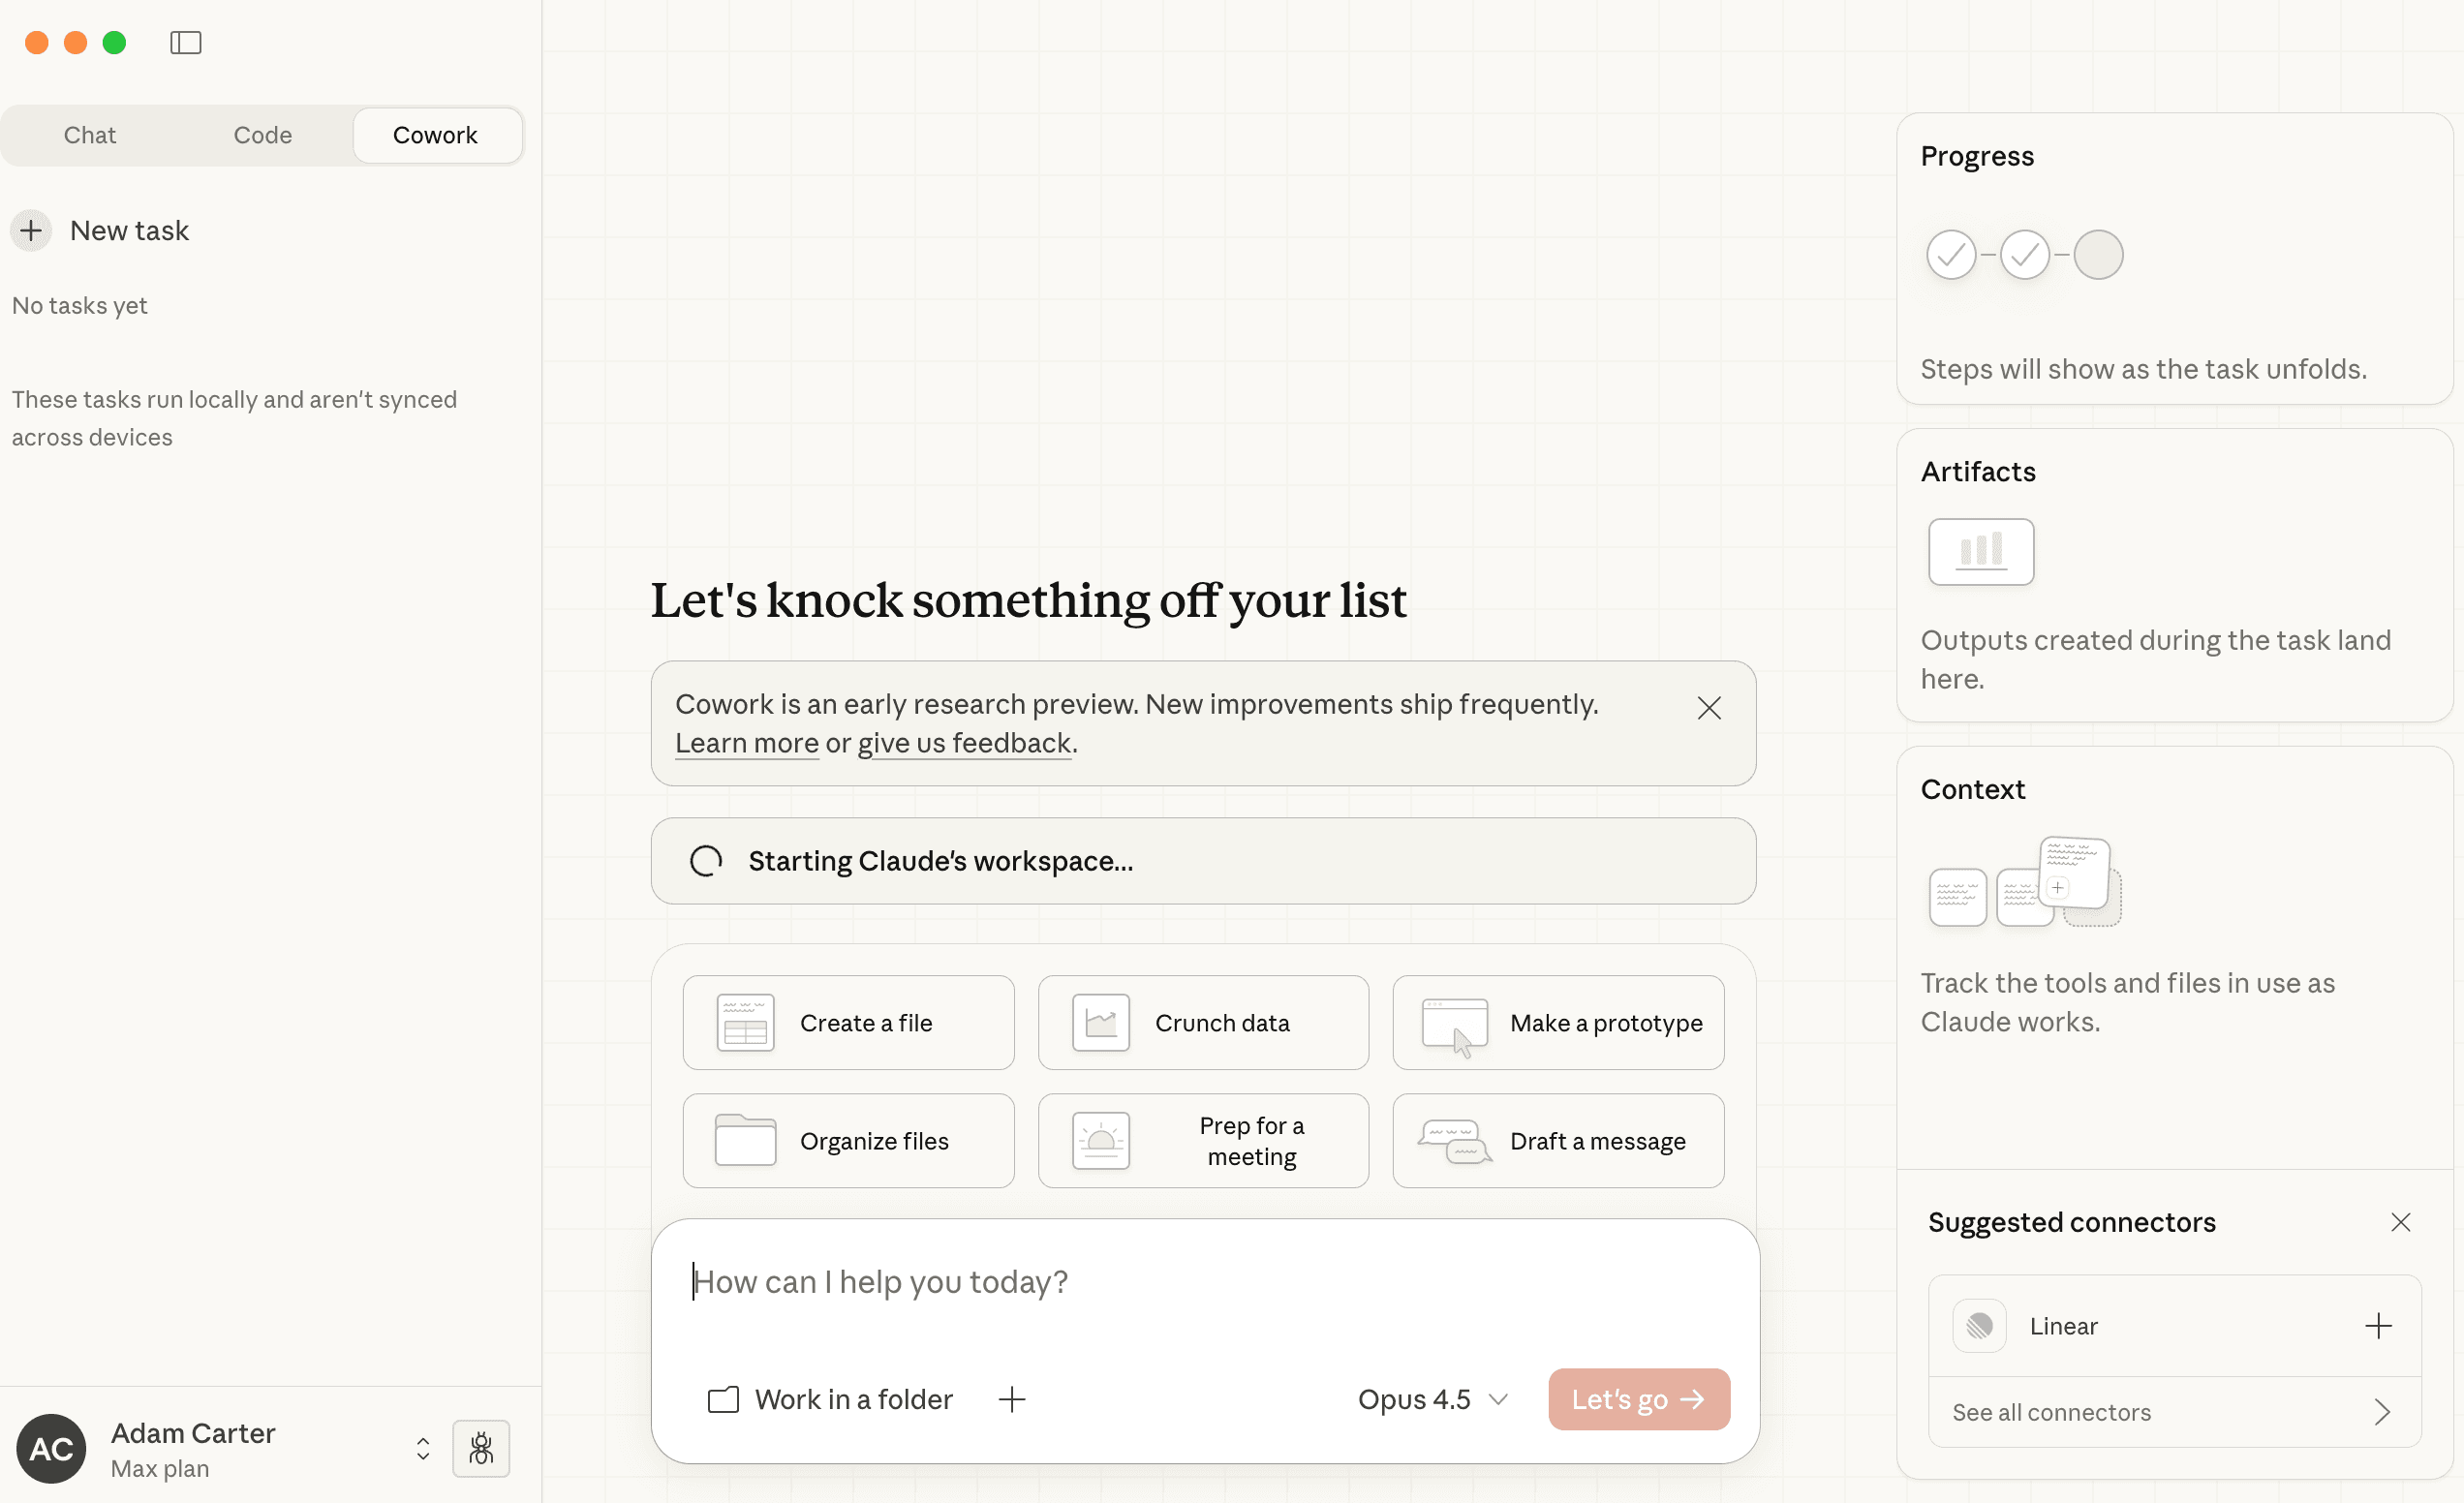Screen dimensions: 2464x1503
Task: Select the Crunch data shortcut icon
Action: 1101,1022
